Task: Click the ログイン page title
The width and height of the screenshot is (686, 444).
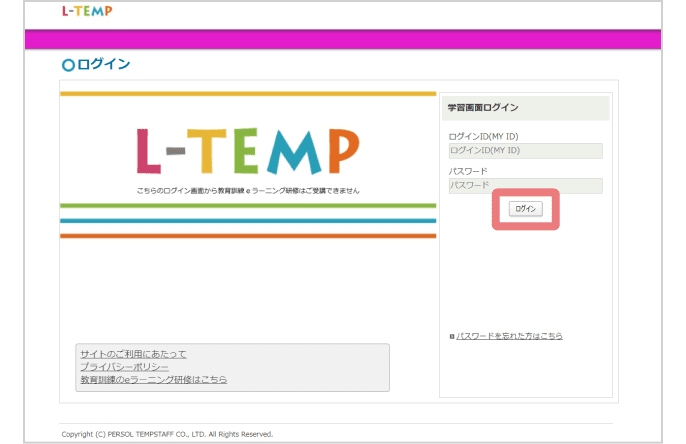Action: pos(104,64)
